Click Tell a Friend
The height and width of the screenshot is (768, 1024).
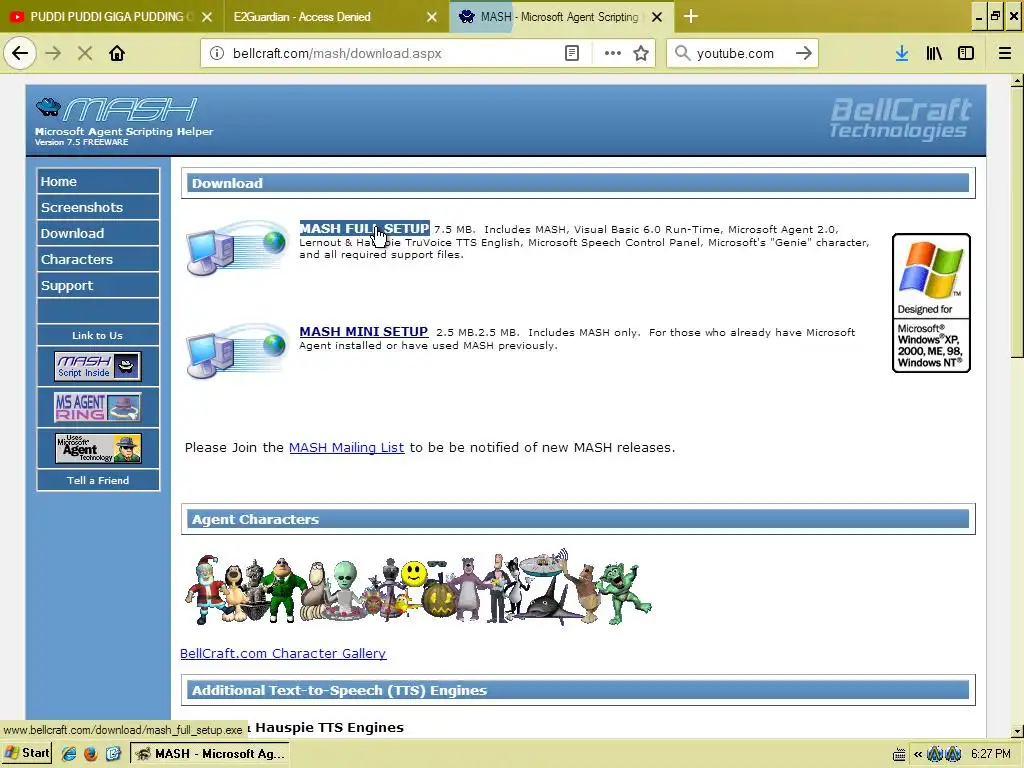coord(98,480)
